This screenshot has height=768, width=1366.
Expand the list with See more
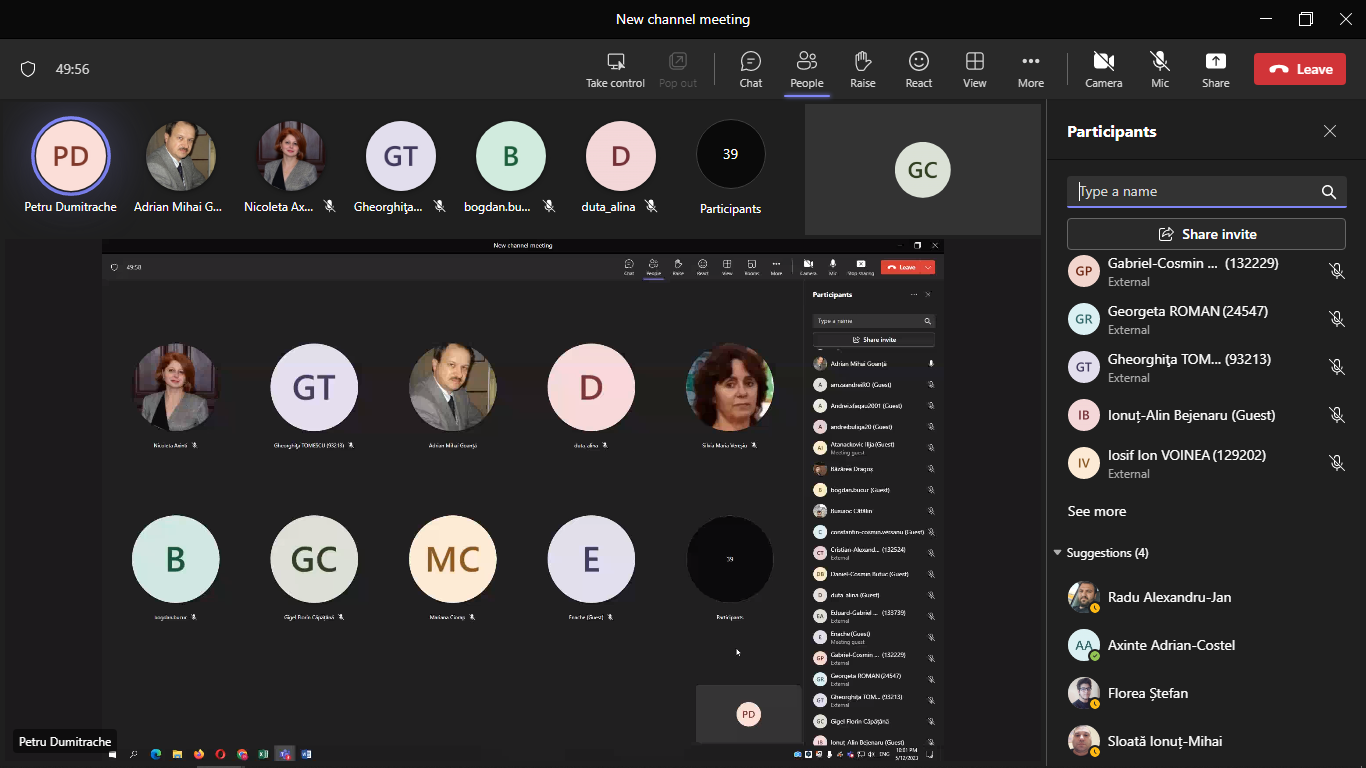pos(1096,511)
